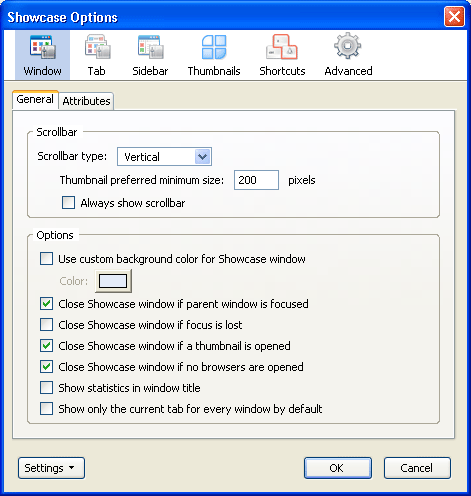
Task: Enable Always show scrollbar checkbox
Action: click(x=68, y=203)
